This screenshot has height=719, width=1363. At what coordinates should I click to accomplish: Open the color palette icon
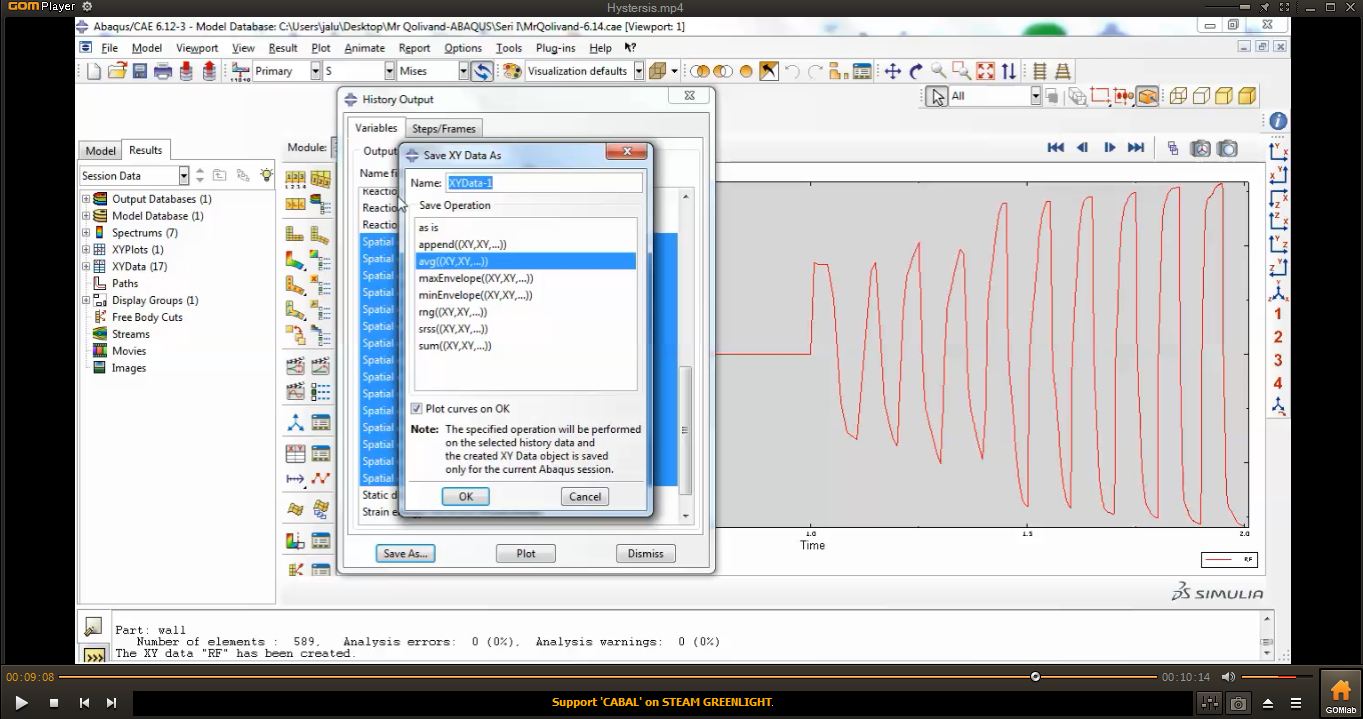point(512,71)
